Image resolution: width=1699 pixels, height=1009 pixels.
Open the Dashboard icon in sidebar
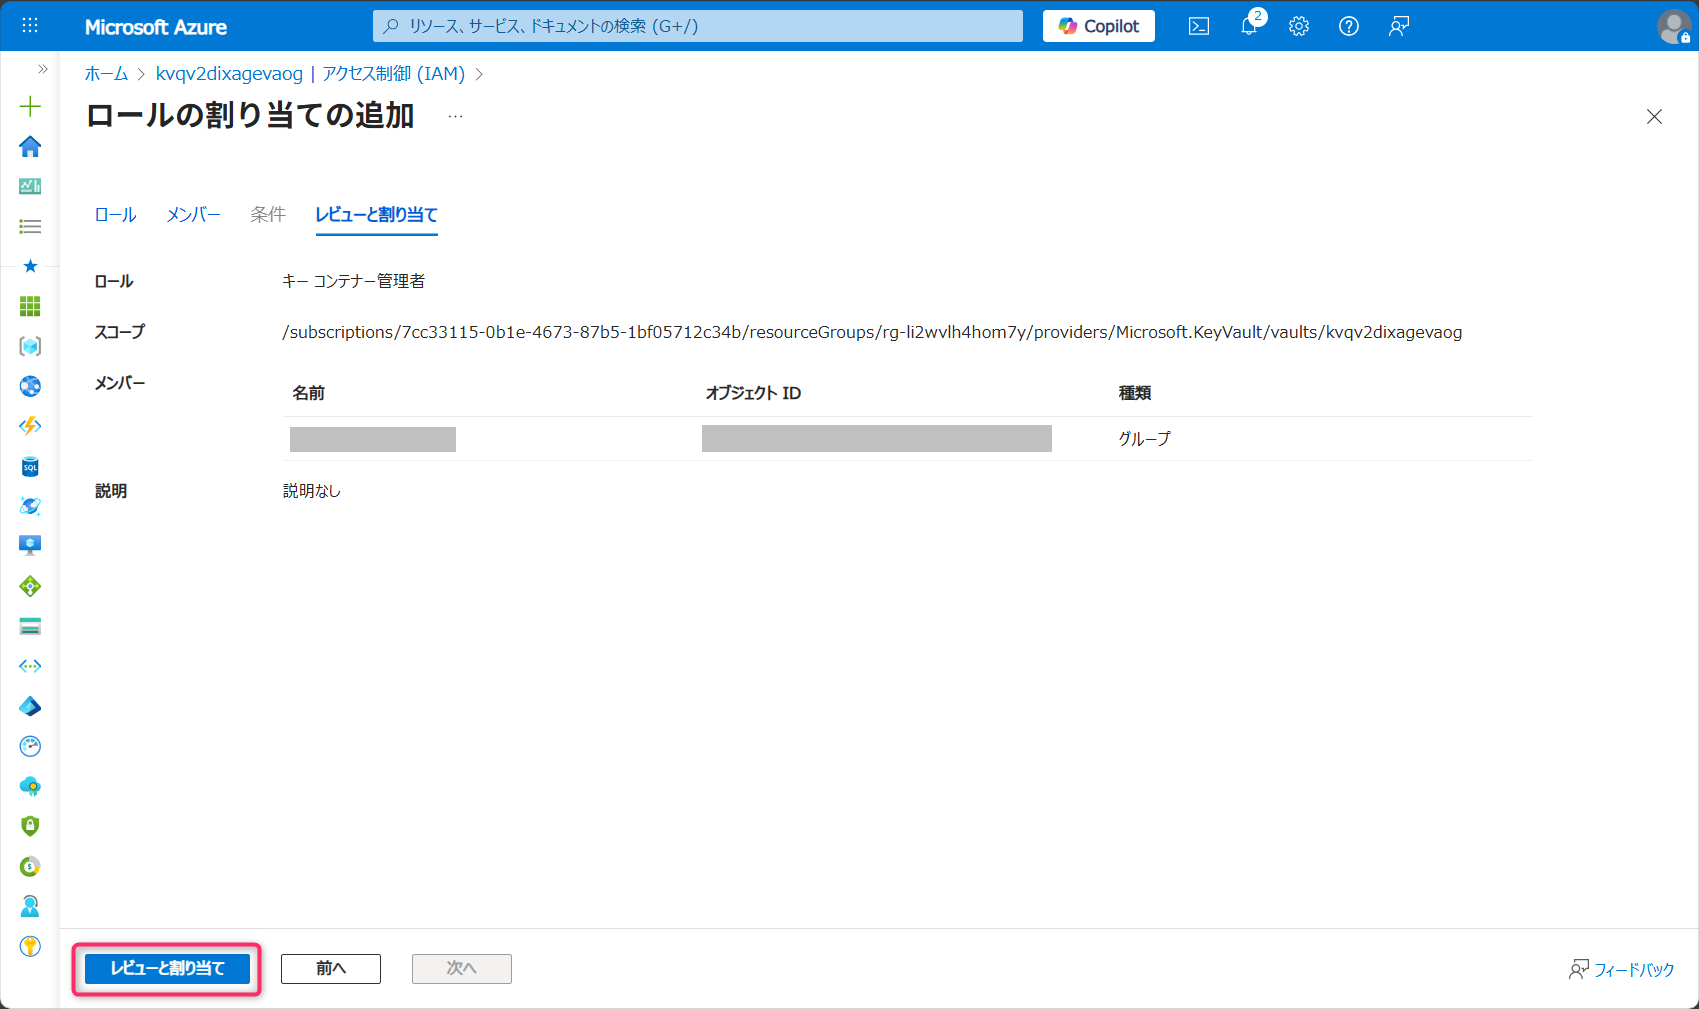click(30, 186)
